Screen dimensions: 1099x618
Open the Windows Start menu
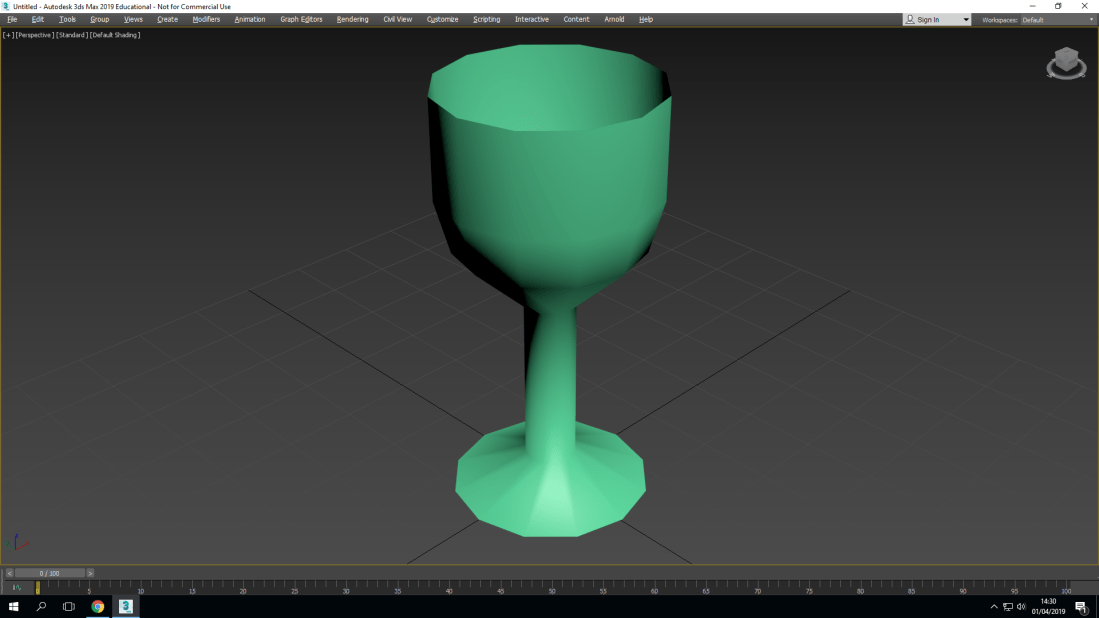click(x=13, y=606)
